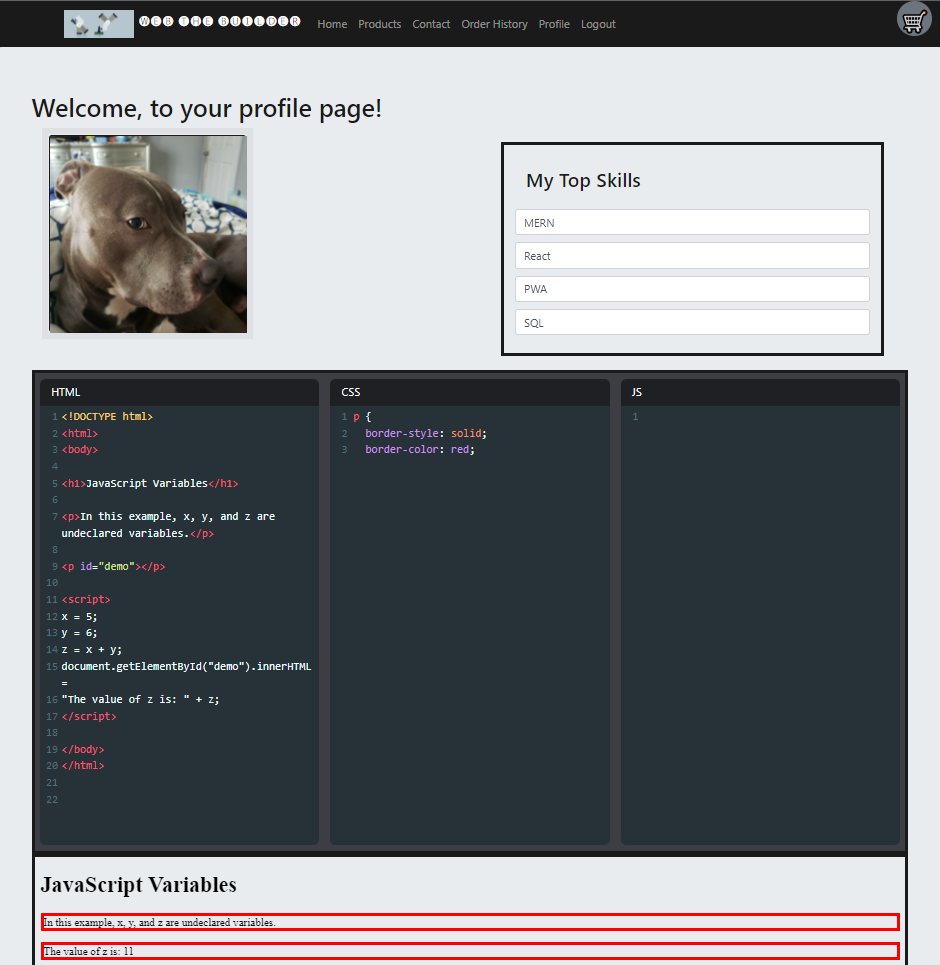Open the shopping cart icon
The height and width of the screenshot is (965, 940).
click(914, 20)
